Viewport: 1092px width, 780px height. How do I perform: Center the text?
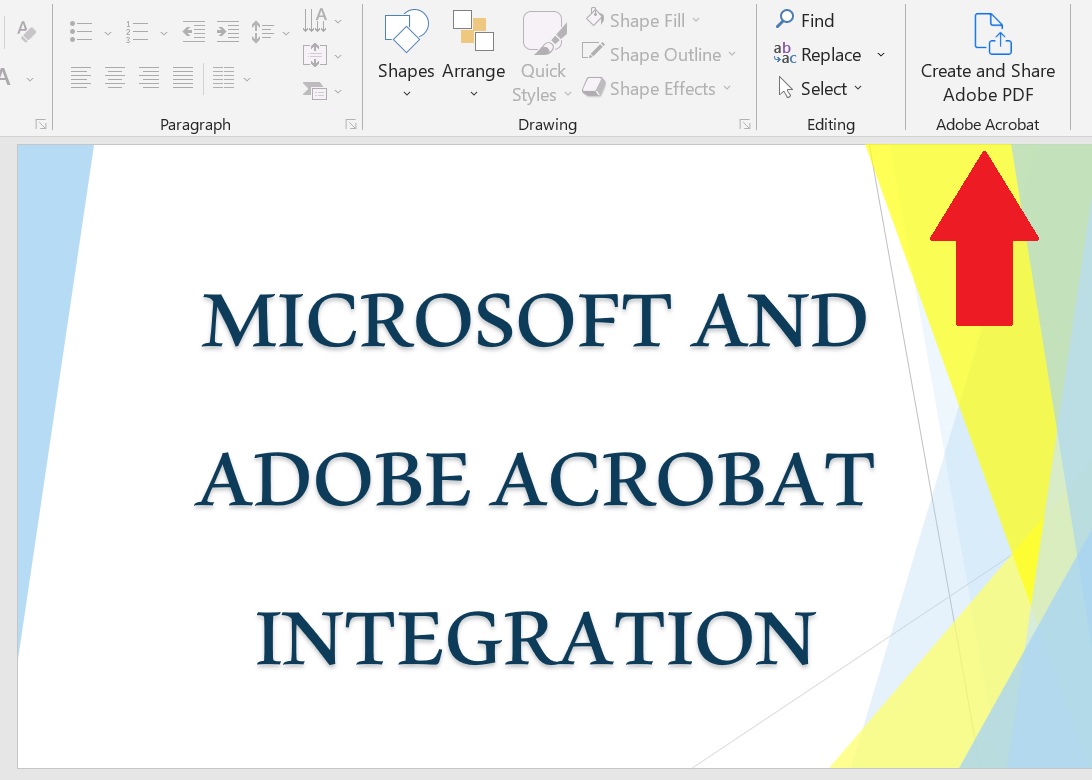[115, 77]
